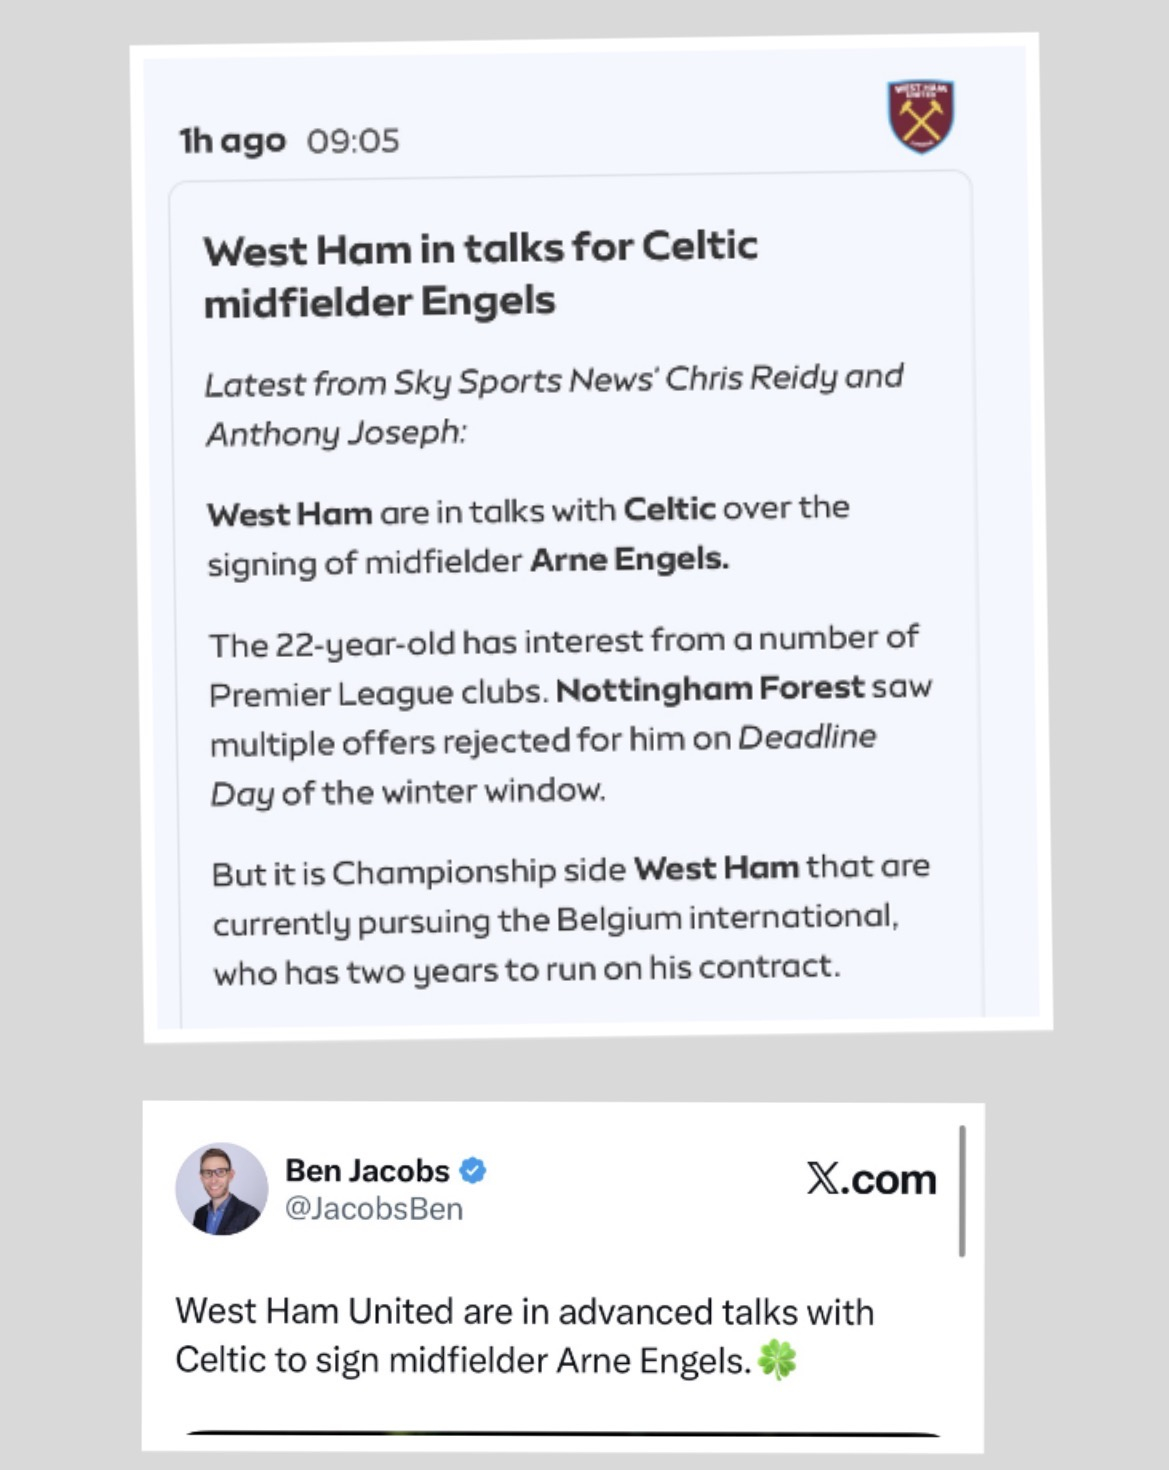
Task: Click the bold Arne Engels name in article
Action: 629,559
